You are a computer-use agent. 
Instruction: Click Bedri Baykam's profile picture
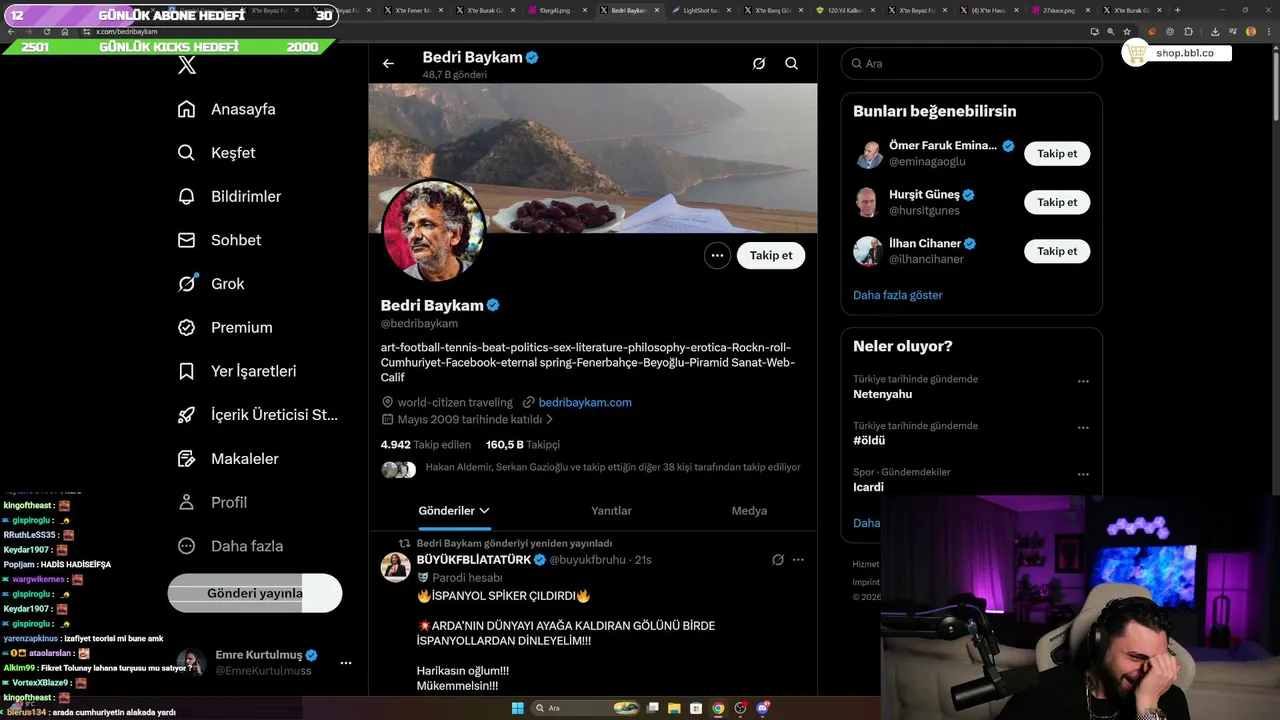[x=433, y=231]
